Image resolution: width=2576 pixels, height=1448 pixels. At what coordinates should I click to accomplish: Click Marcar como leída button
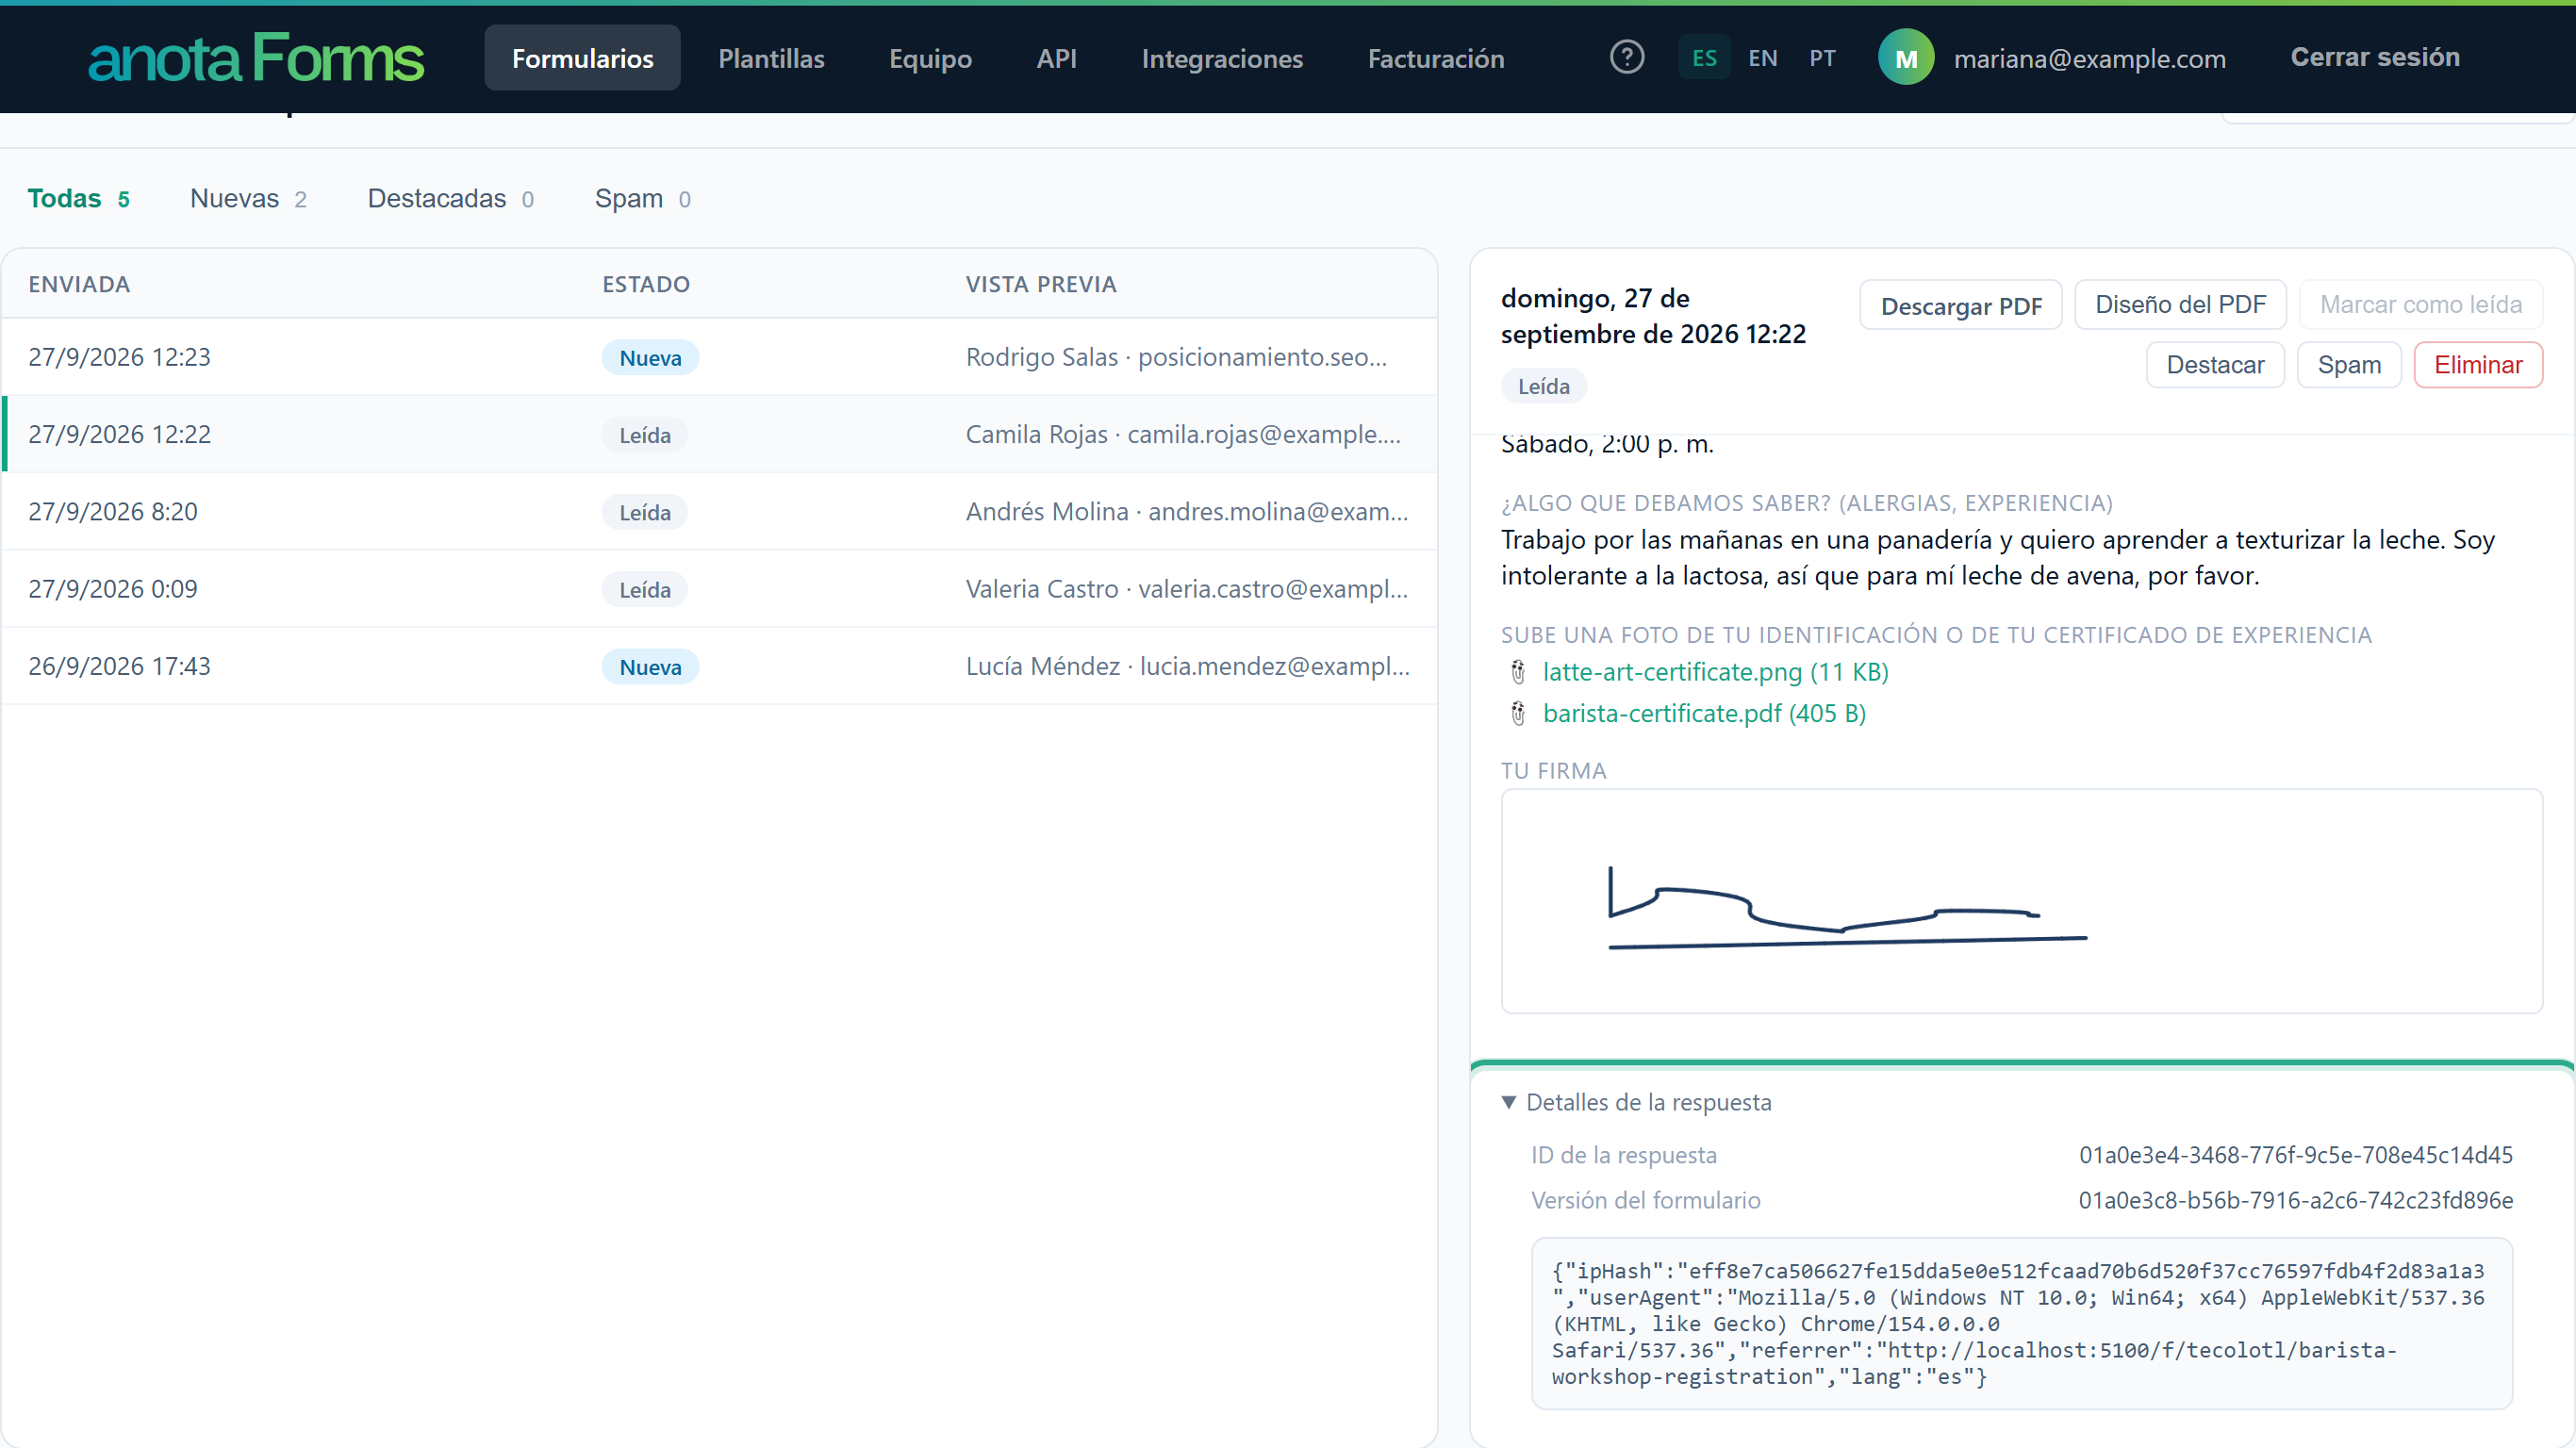coord(2421,305)
